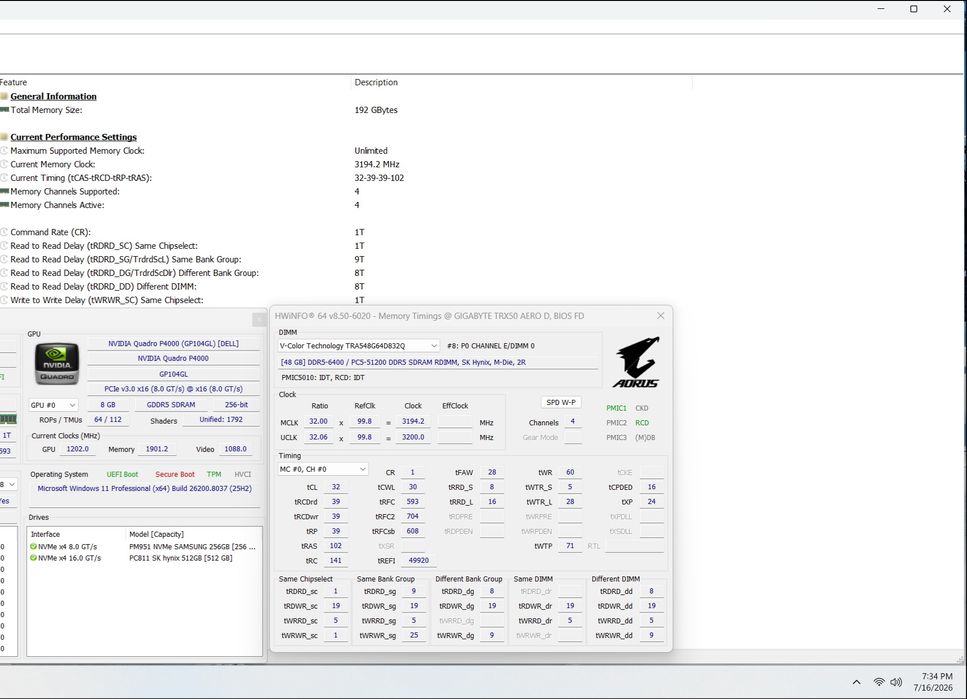Viewport: 967px width, 699px height.
Task: Click the value 32-39-39-102
Action: pos(379,178)
